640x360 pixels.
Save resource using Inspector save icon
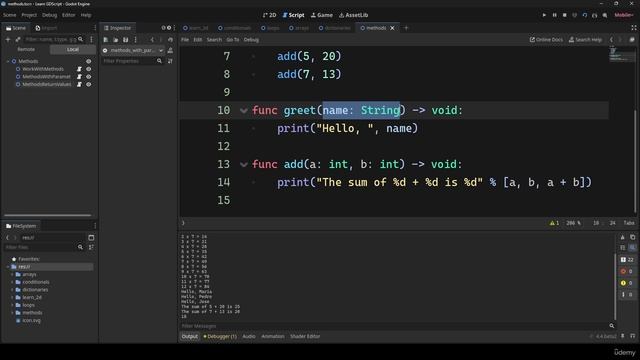tap(125, 40)
